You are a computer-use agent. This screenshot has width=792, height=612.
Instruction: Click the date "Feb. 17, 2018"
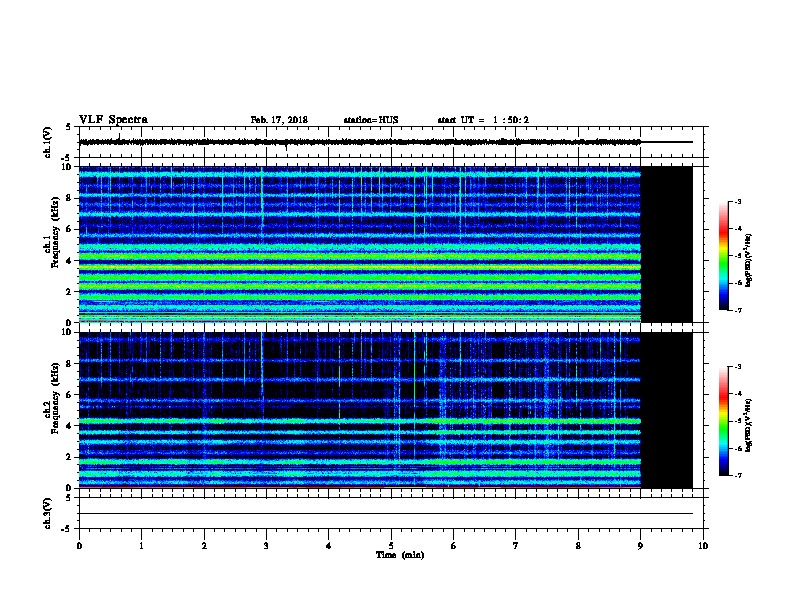coord(279,120)
